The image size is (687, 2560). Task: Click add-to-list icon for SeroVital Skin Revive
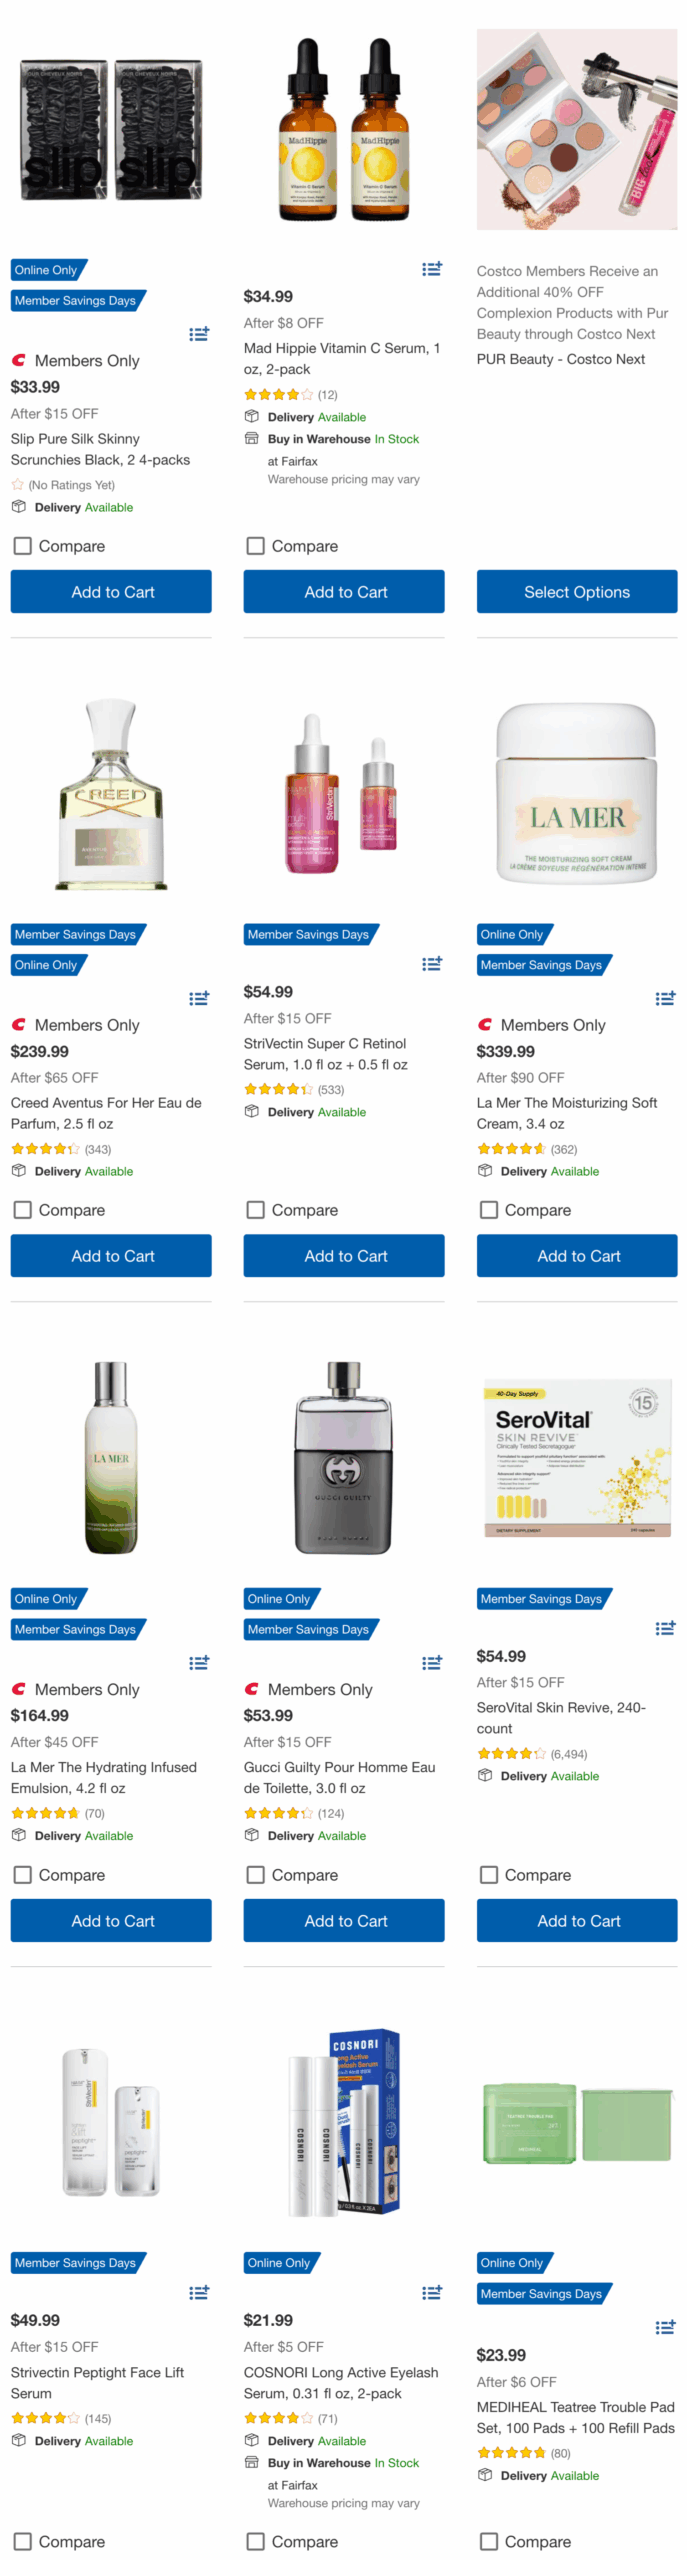(665, 1628)
